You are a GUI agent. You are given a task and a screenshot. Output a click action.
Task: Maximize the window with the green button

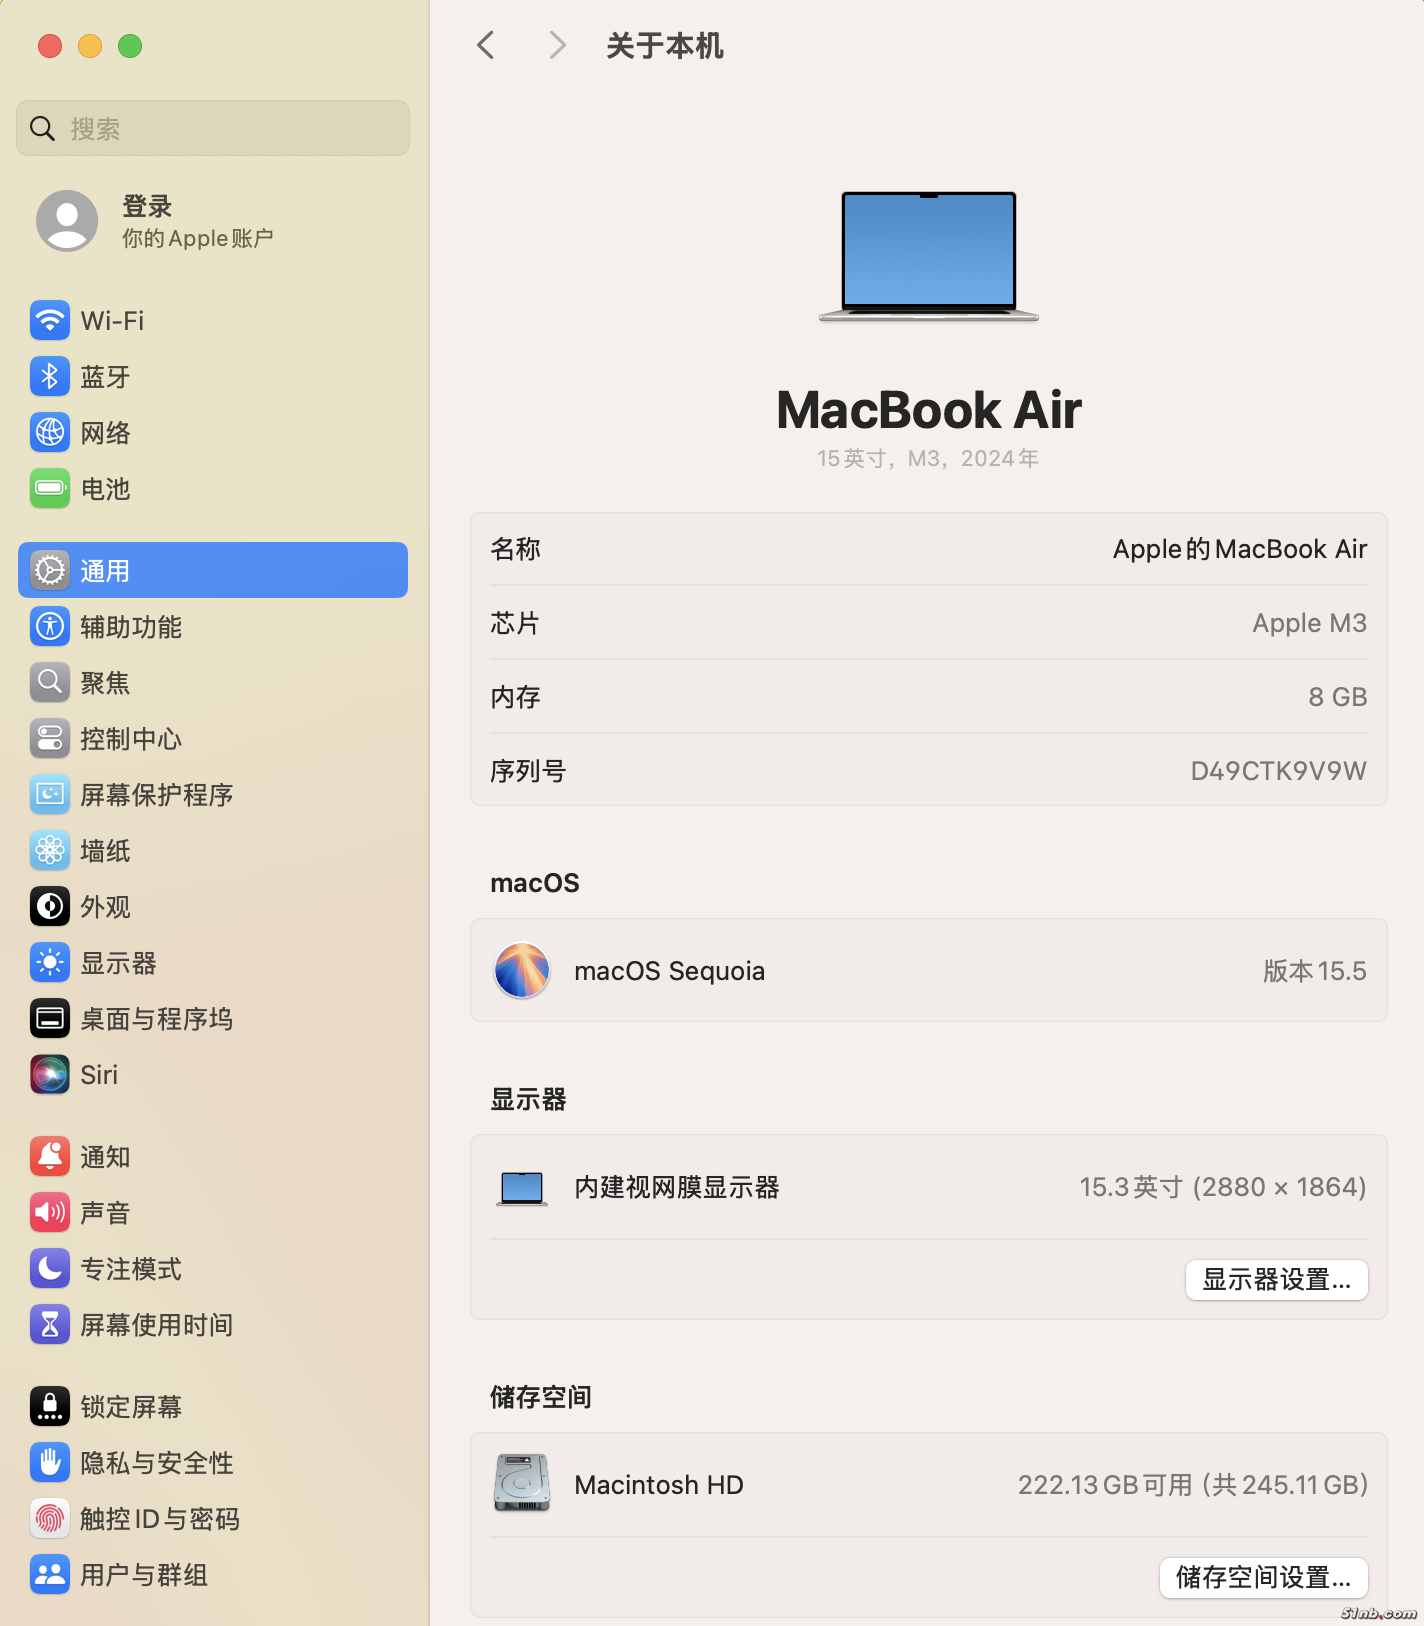pos(130,46)
